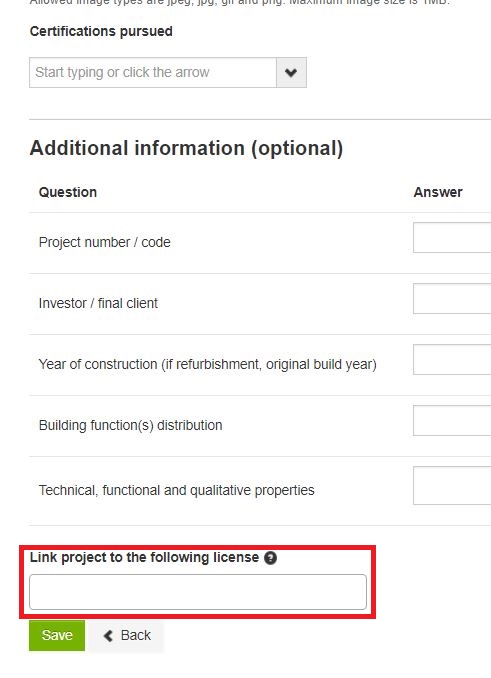Click the left chevron icon in Back
The image size is (491, 678).
tap(108, 636)
